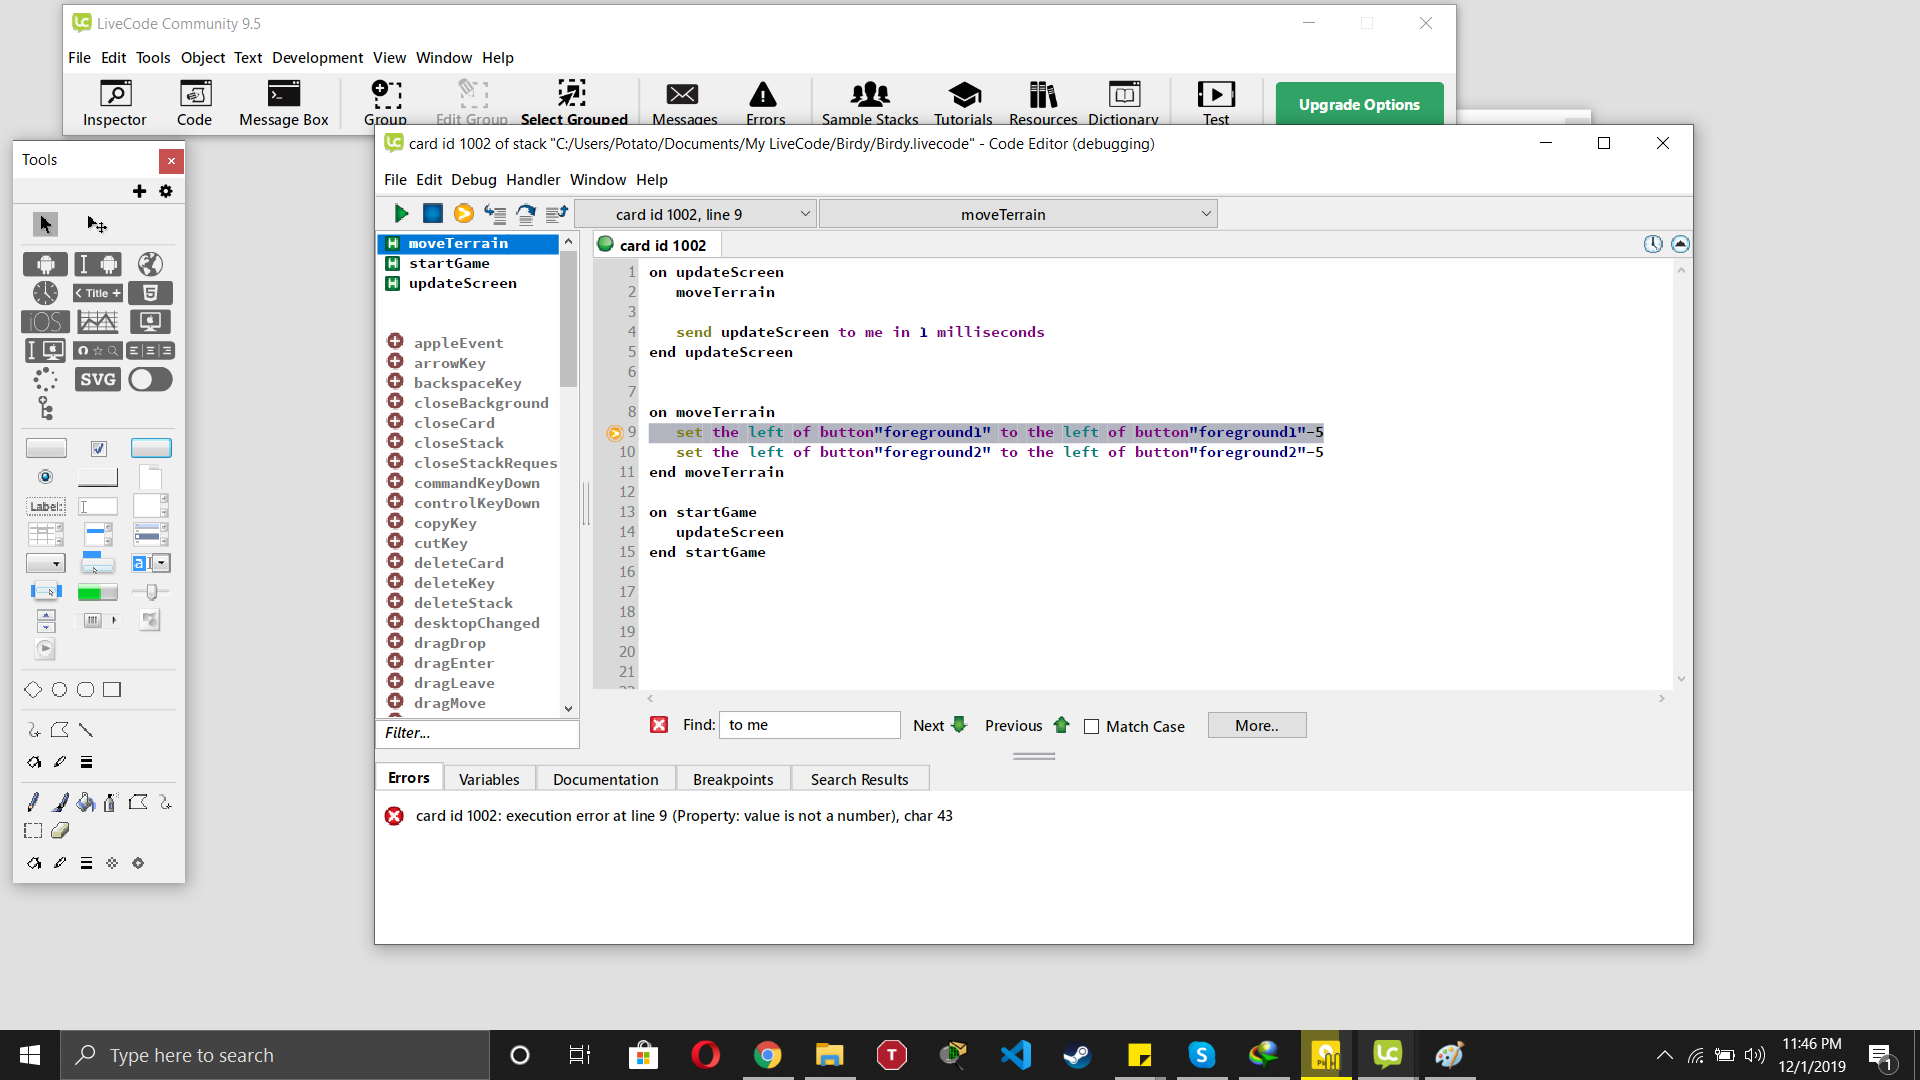Image resolution: width=1920 pixels, height=1080 pixels.
Task: Choose the browser globe widget in Tools
Action: tap(150, 264)
